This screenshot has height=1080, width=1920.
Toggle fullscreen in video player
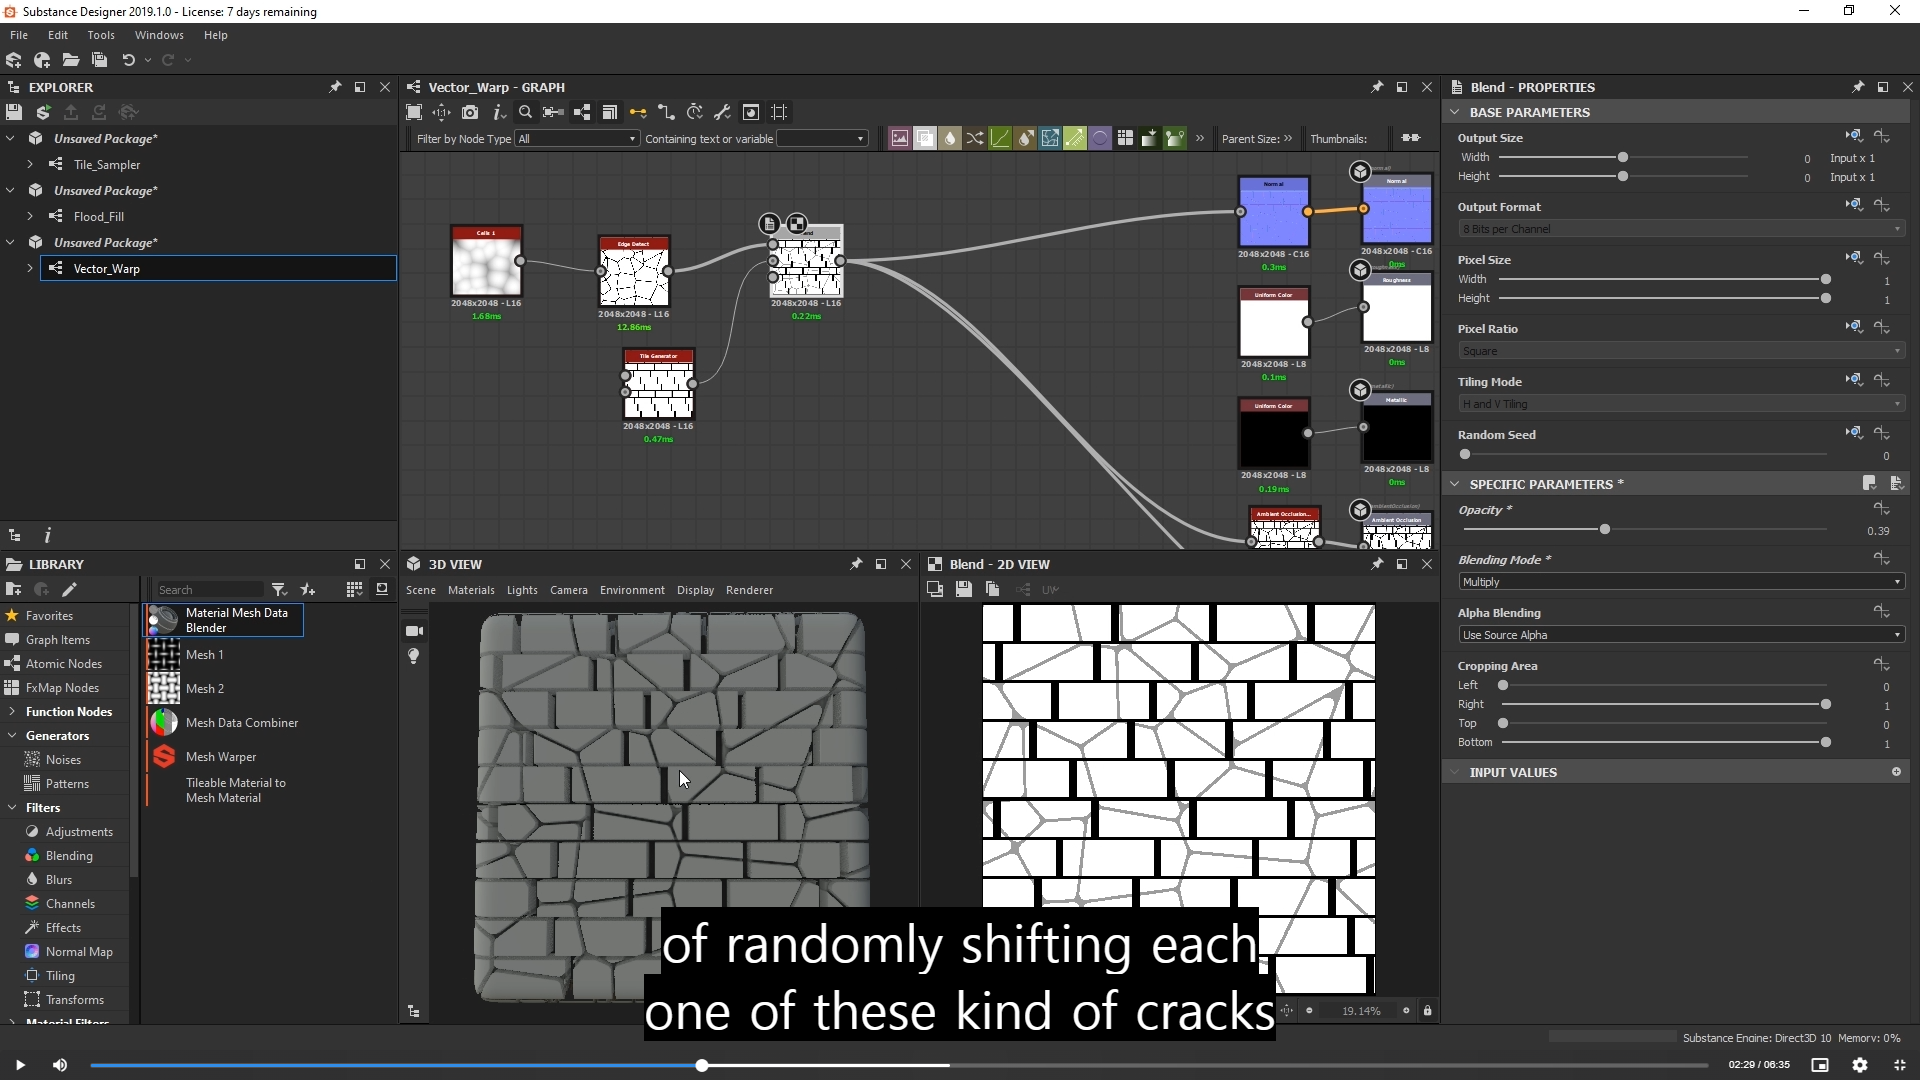[x=1899, y=1065]
